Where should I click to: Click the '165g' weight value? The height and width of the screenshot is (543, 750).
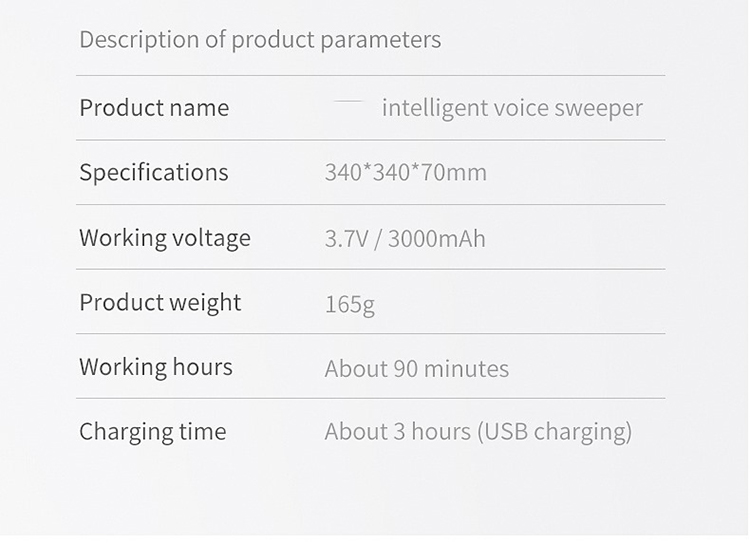pos(349,304)
